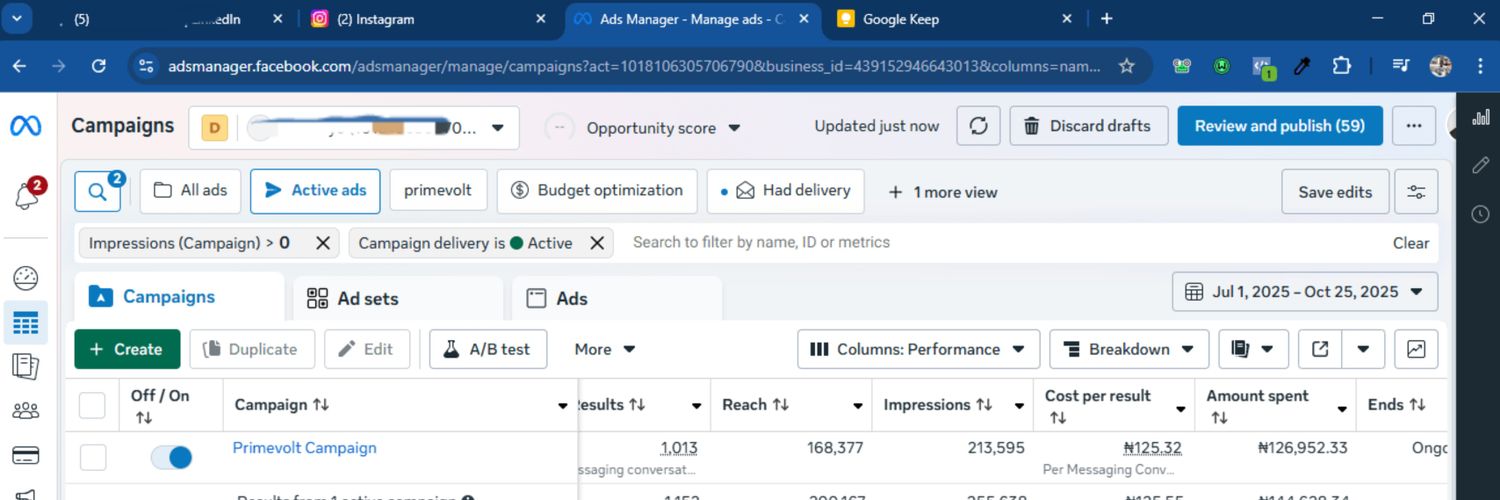This screenshot has width=1500, height=500.
Task: Click the site information icon in address bar
Action: click(146, 66)
